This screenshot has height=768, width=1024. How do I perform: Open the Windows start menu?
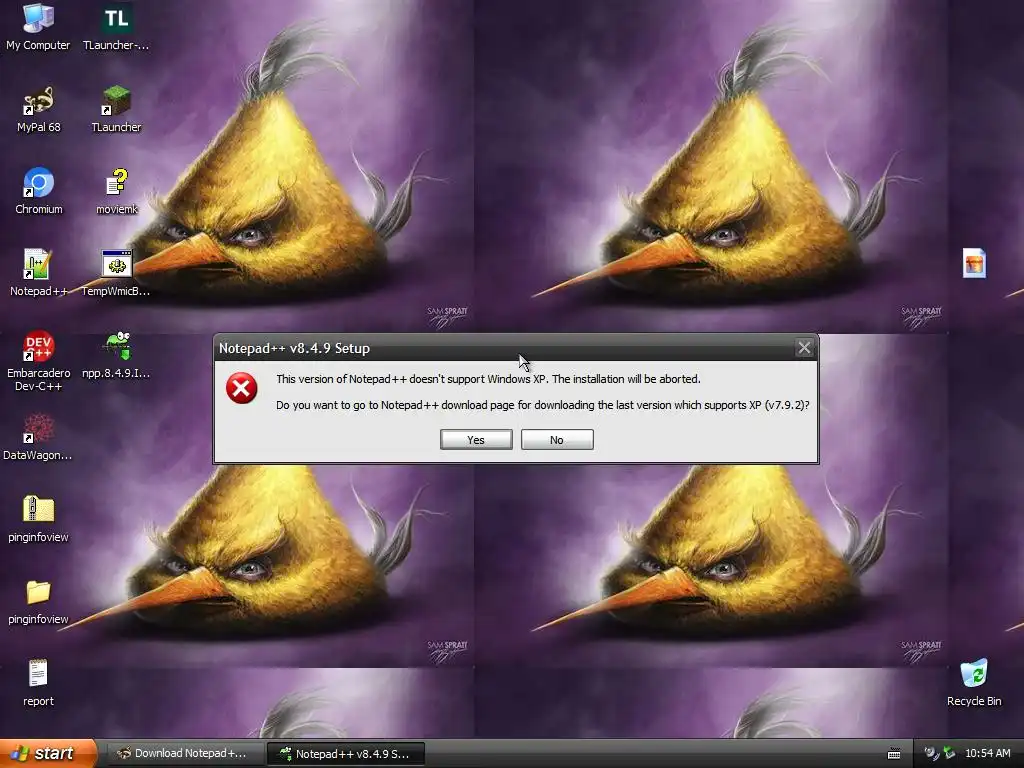click(x=48, y=754)
